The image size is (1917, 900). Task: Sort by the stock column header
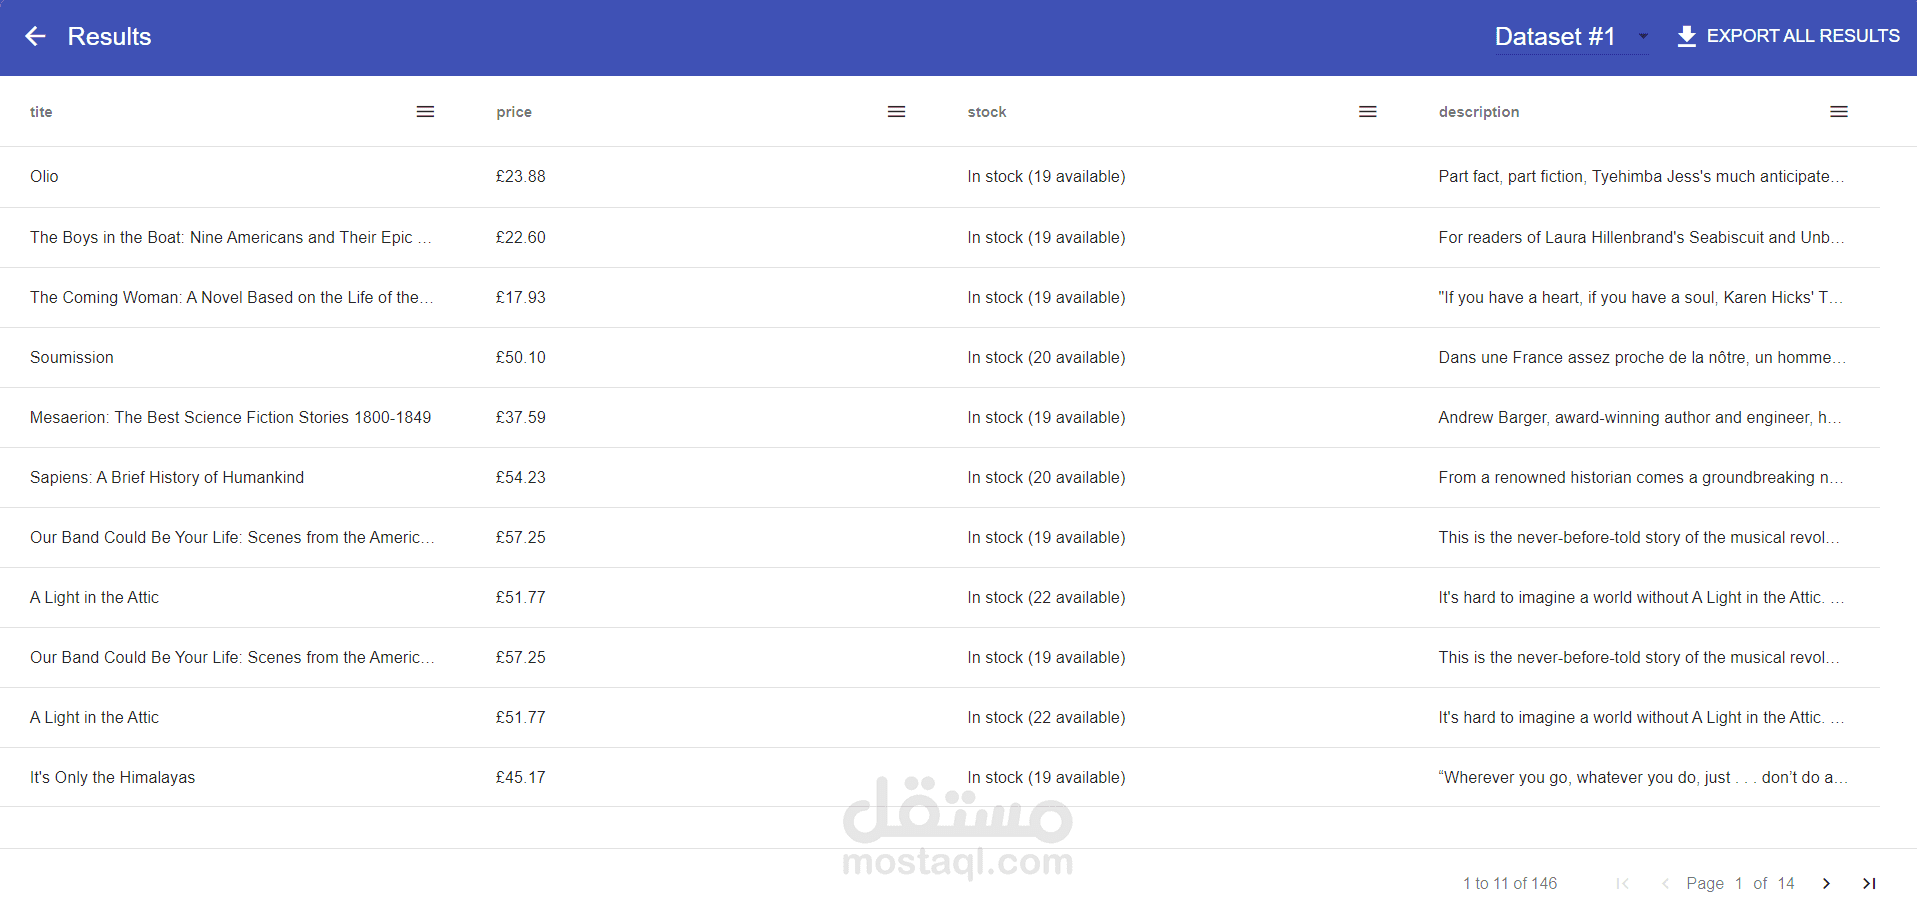click(987, 112)
